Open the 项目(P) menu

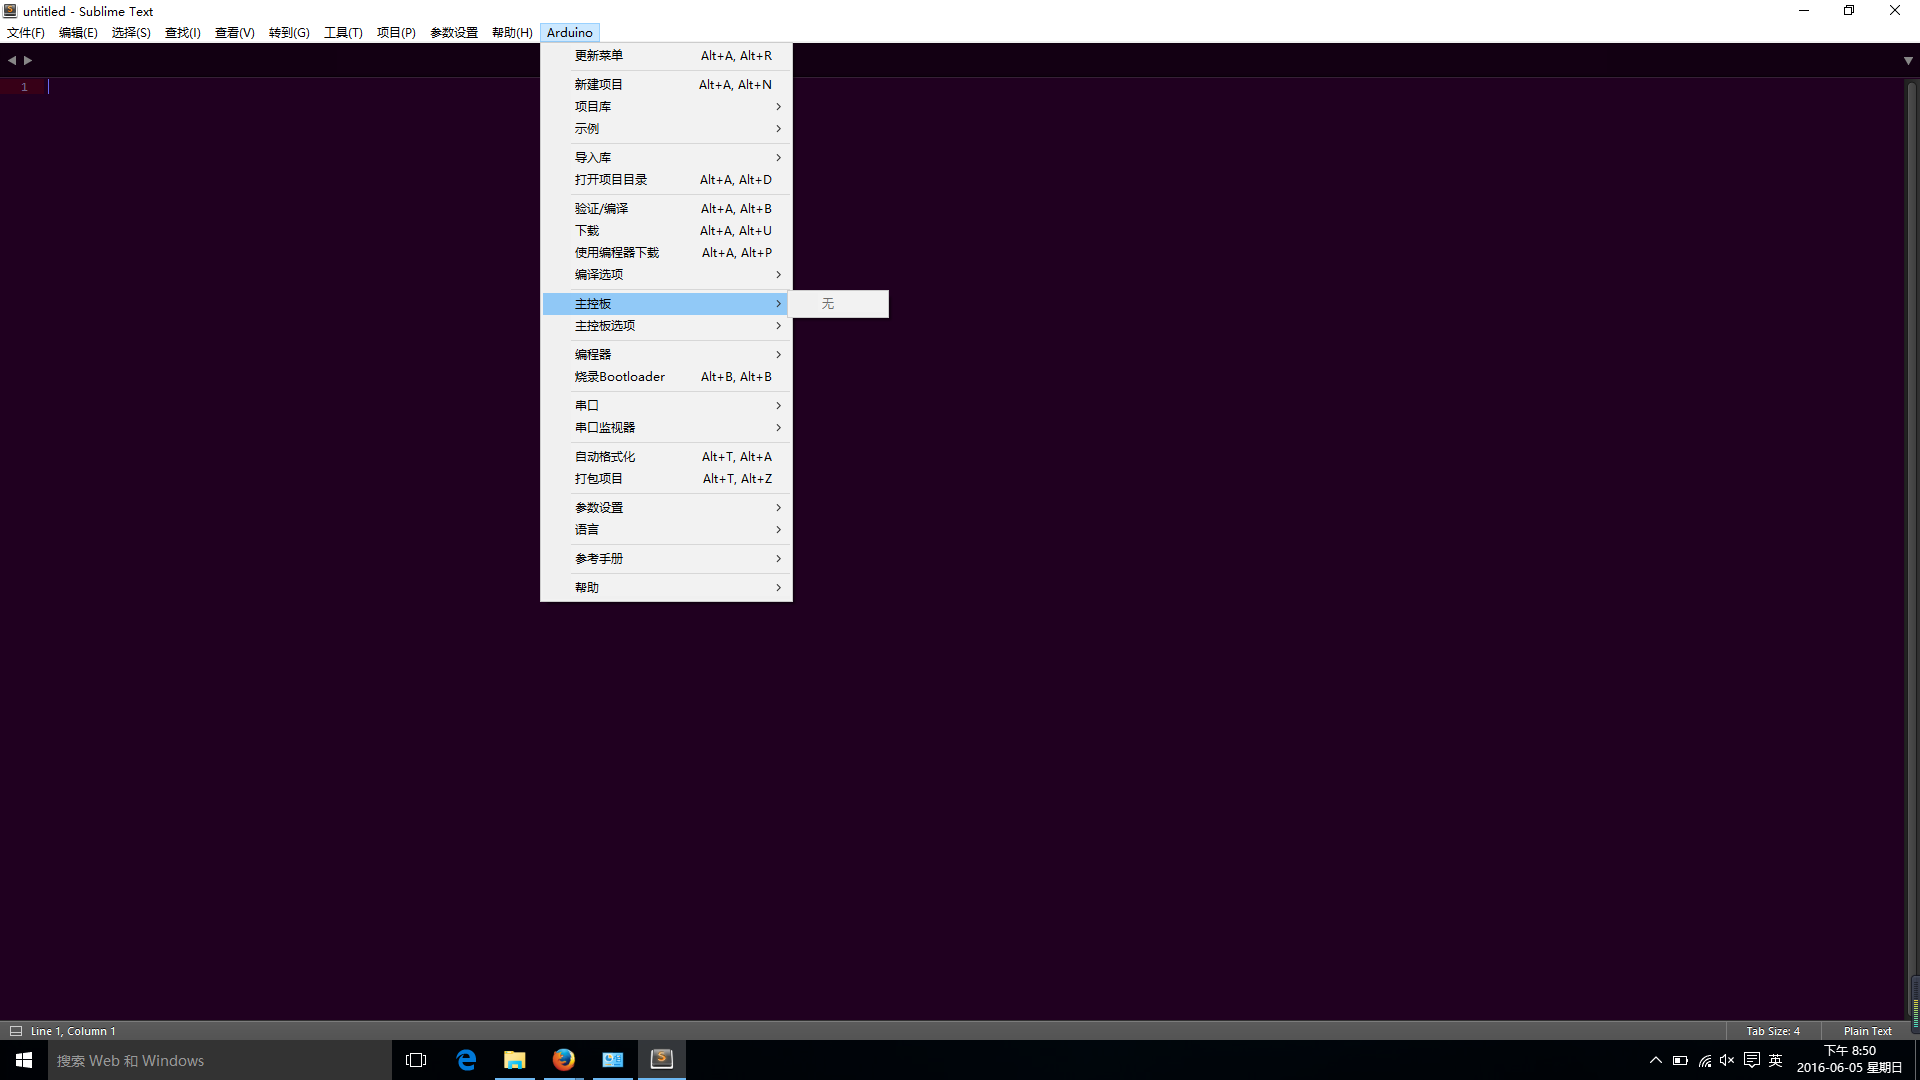pyautogui.click(x=396, y=33)
